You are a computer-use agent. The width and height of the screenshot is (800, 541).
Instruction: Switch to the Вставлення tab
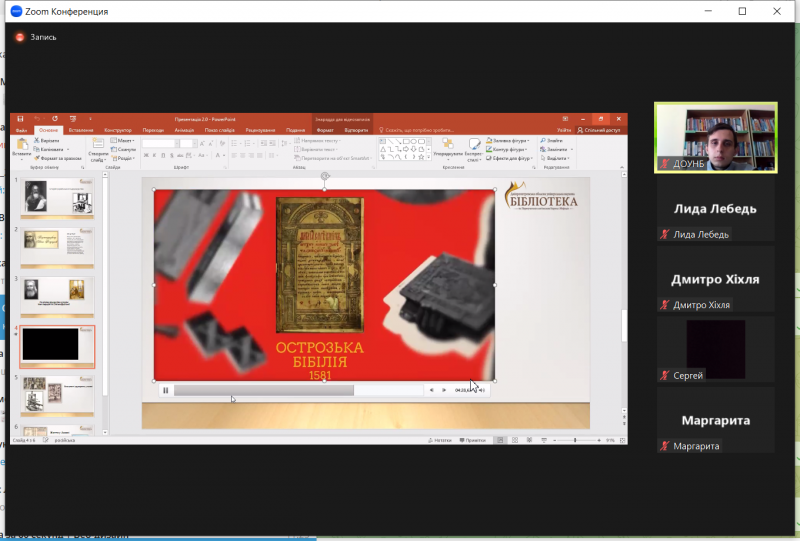click(81, 130)
